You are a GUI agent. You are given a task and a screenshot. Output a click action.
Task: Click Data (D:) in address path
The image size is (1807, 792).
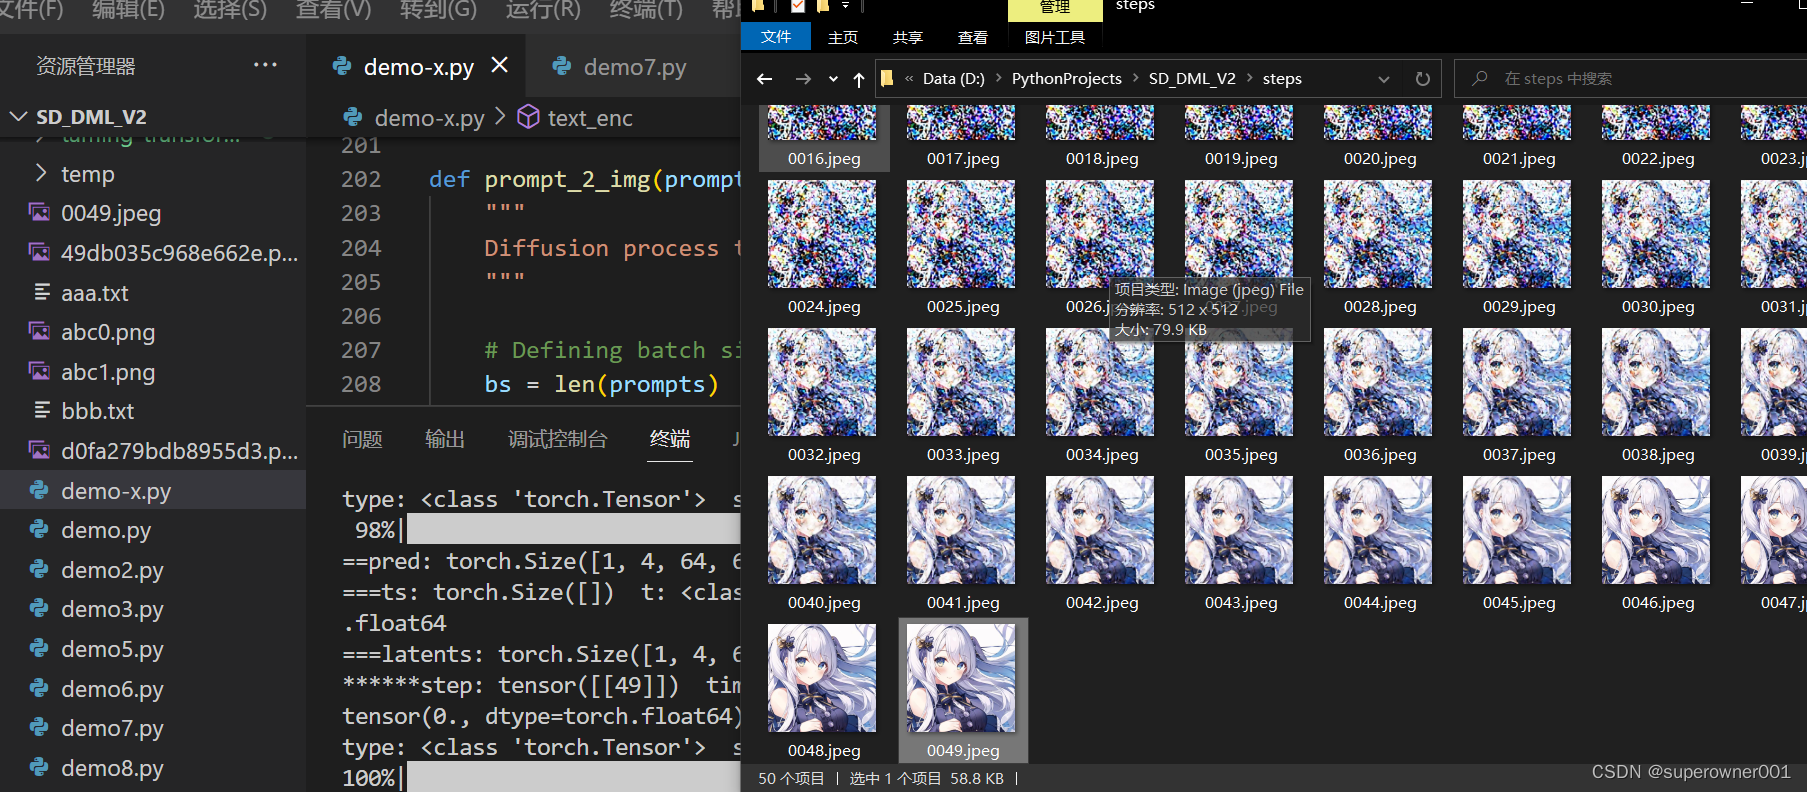coord(953,79)
